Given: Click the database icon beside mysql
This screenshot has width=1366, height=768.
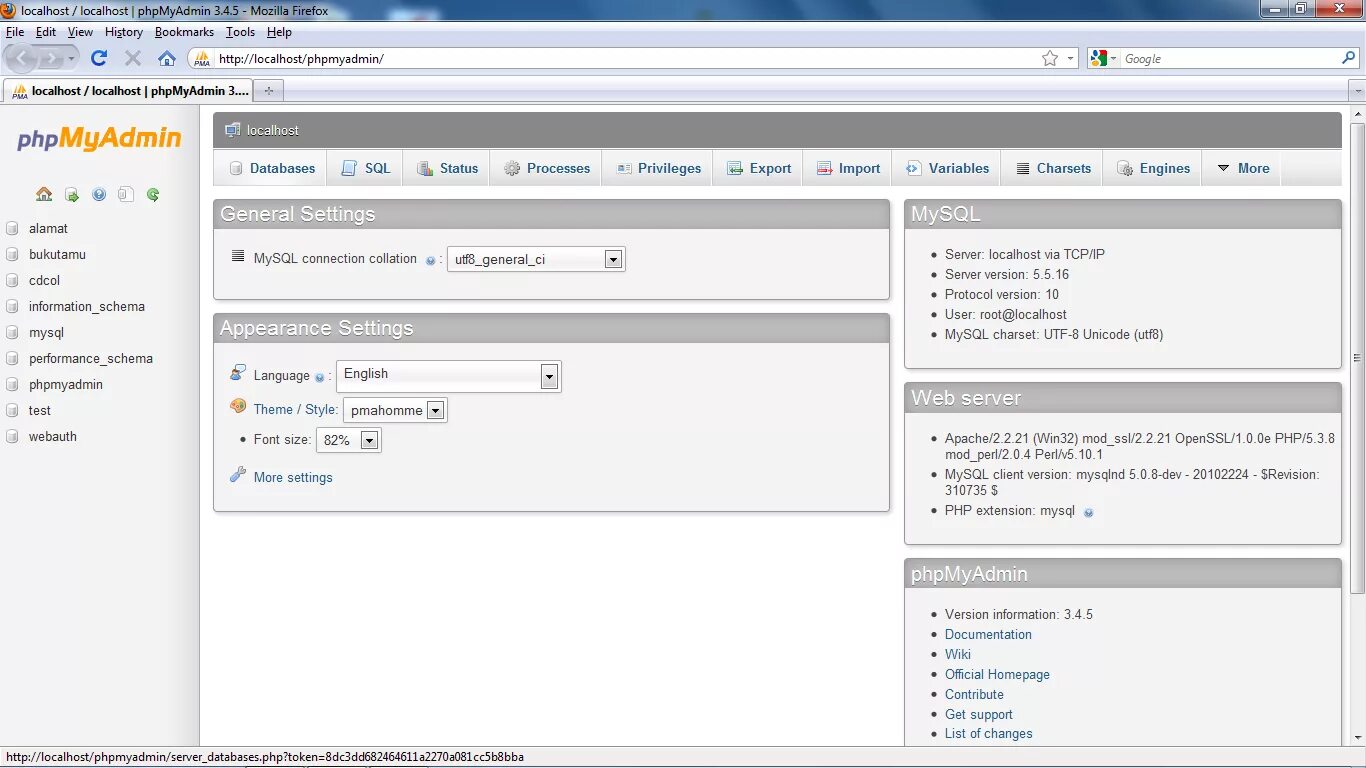Looking at the screenshot, I should (12, 332).
